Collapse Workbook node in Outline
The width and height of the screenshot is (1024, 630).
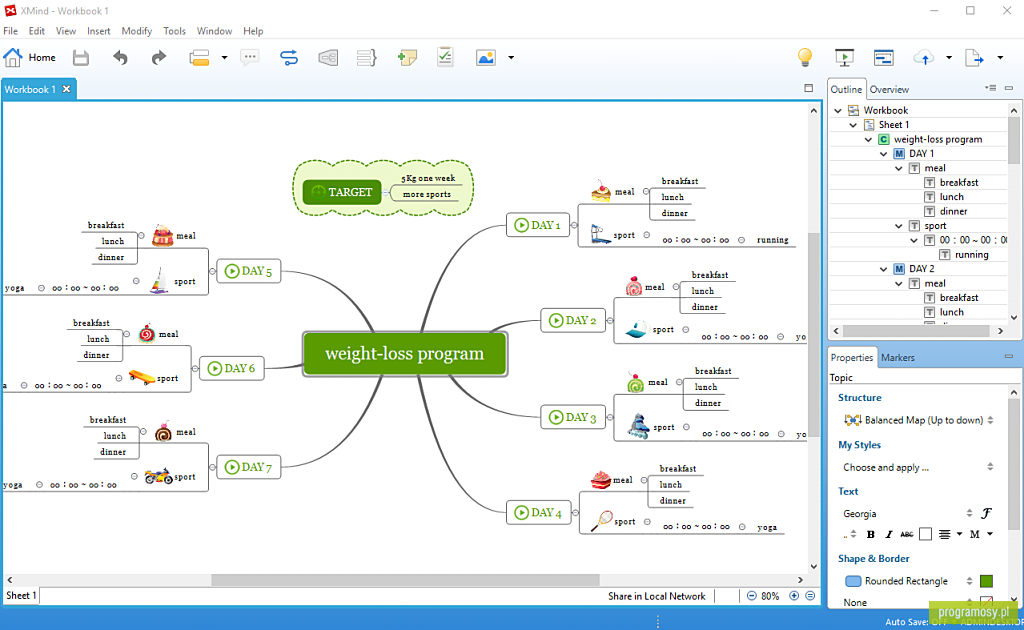pyautogui.click(x=838, y=110)
